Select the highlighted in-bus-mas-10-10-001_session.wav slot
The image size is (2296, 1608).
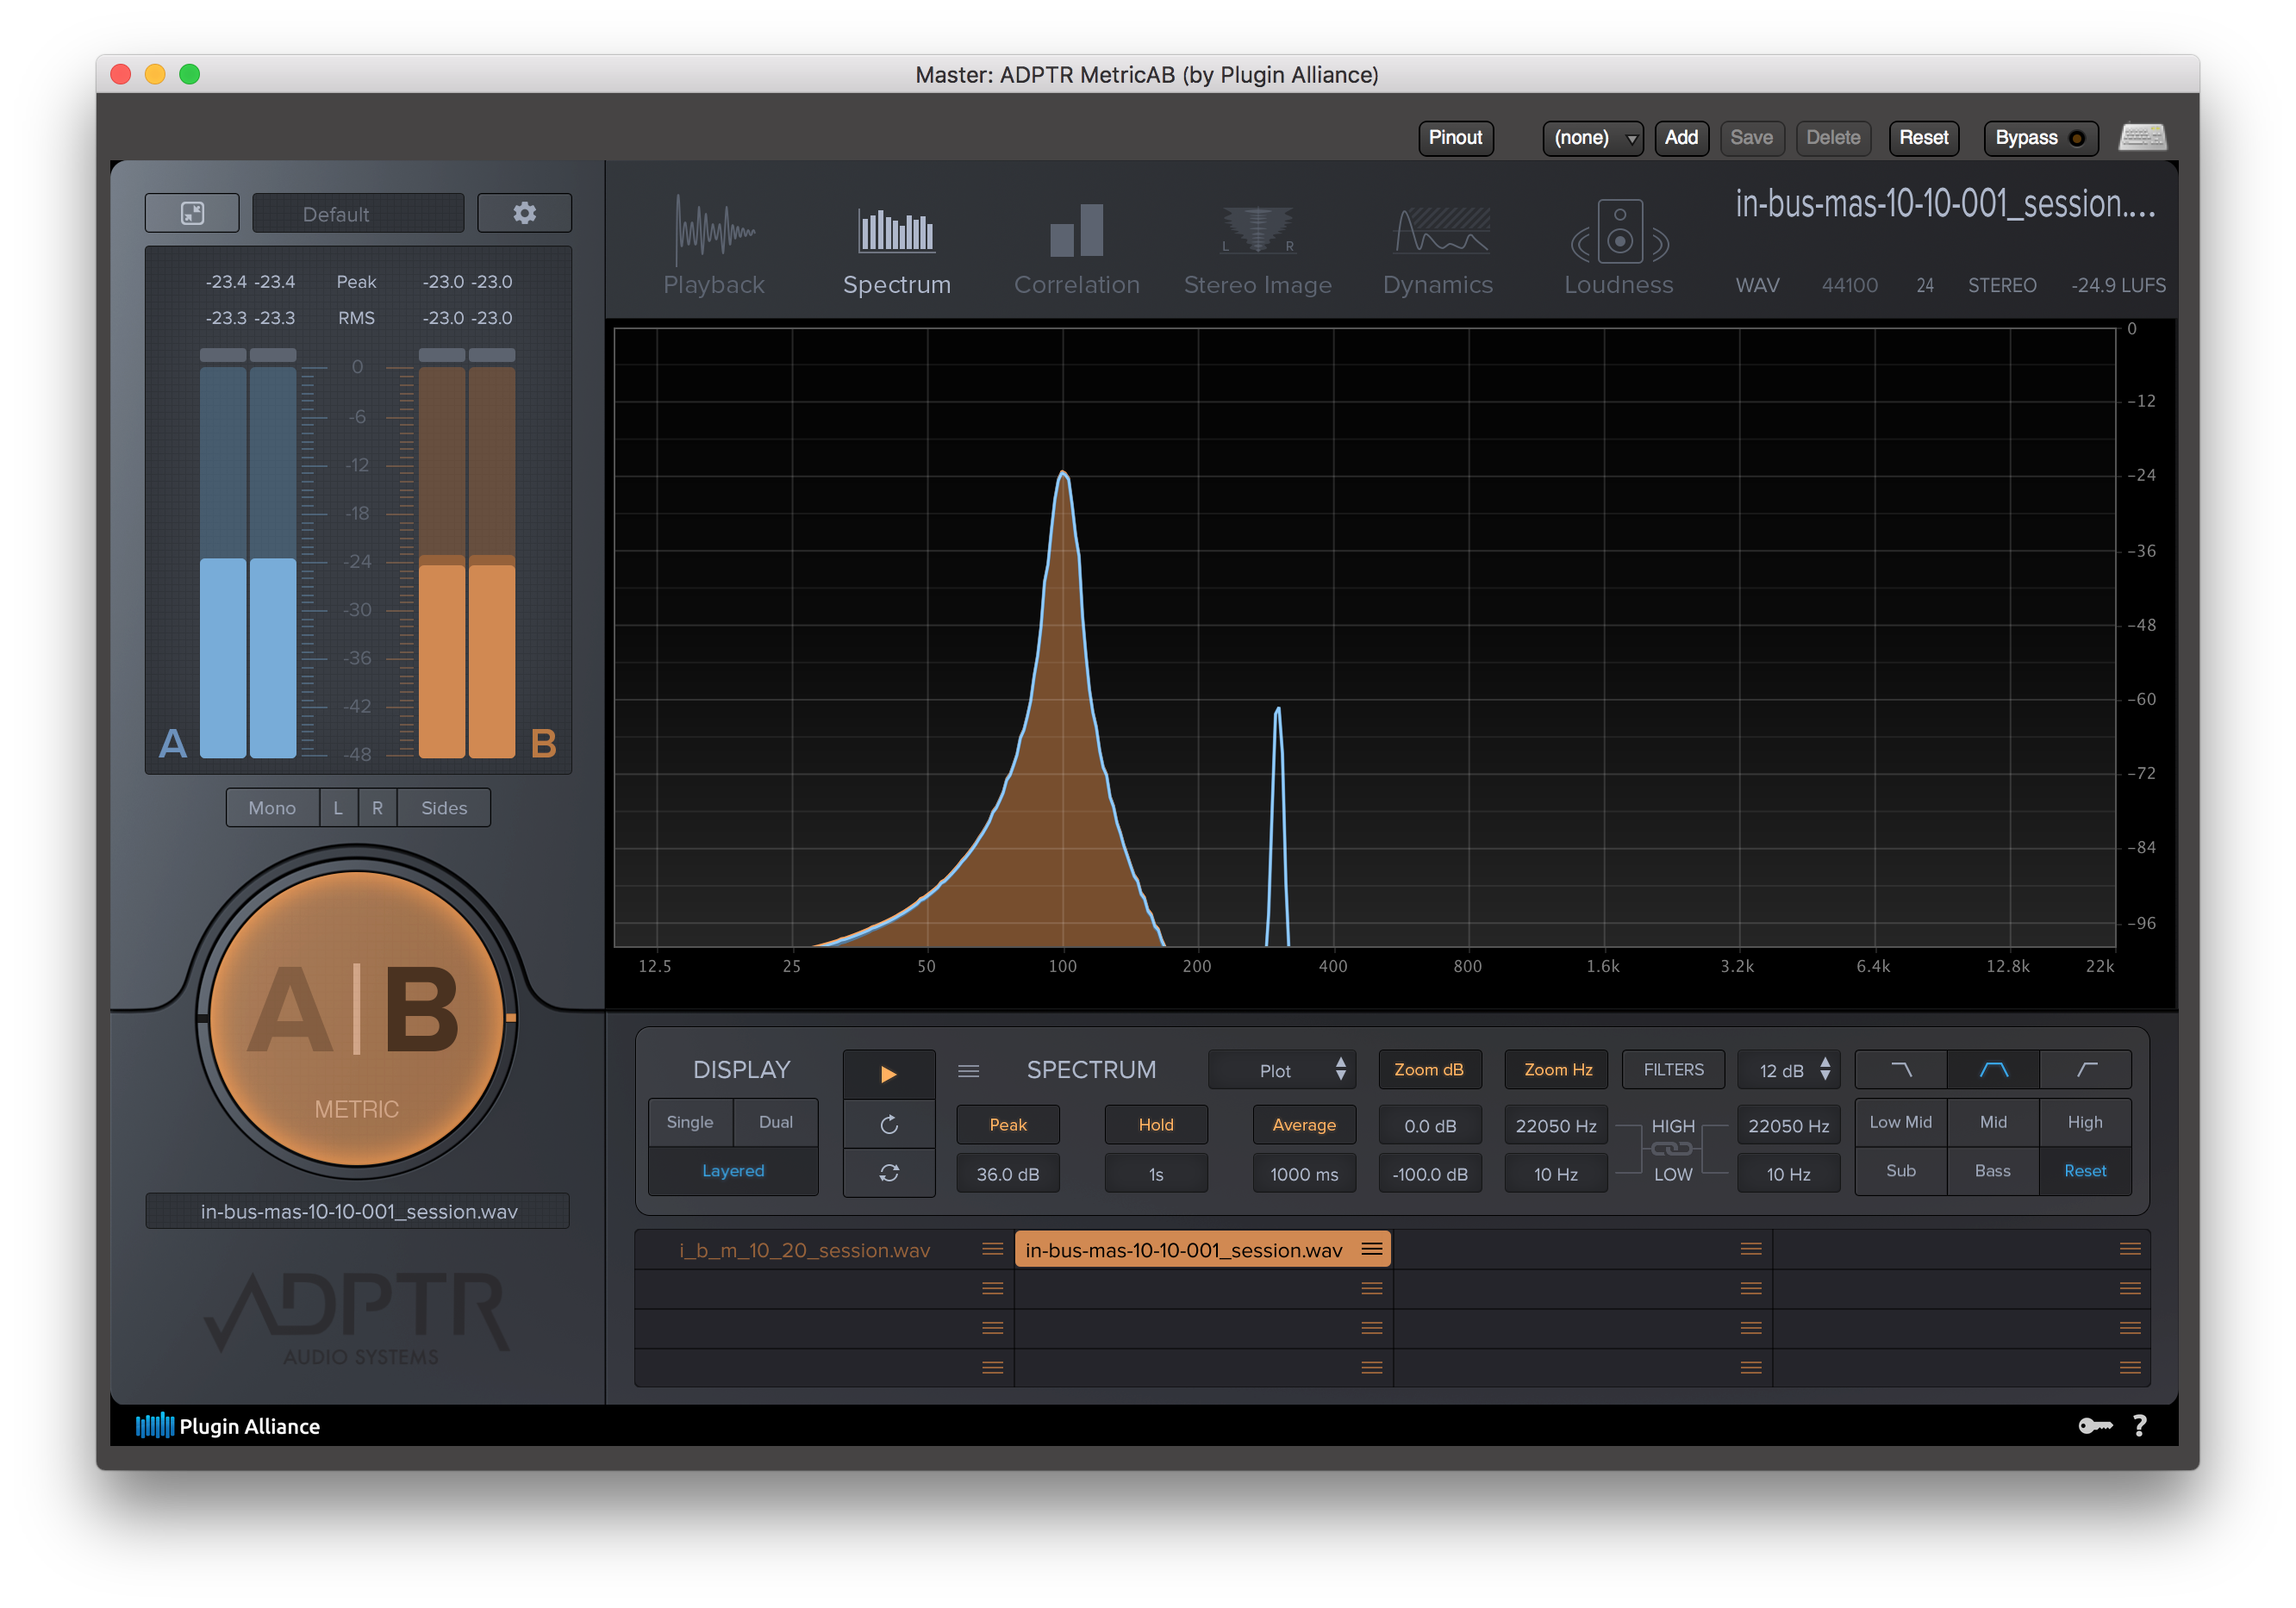[x=1203, y=1250]
